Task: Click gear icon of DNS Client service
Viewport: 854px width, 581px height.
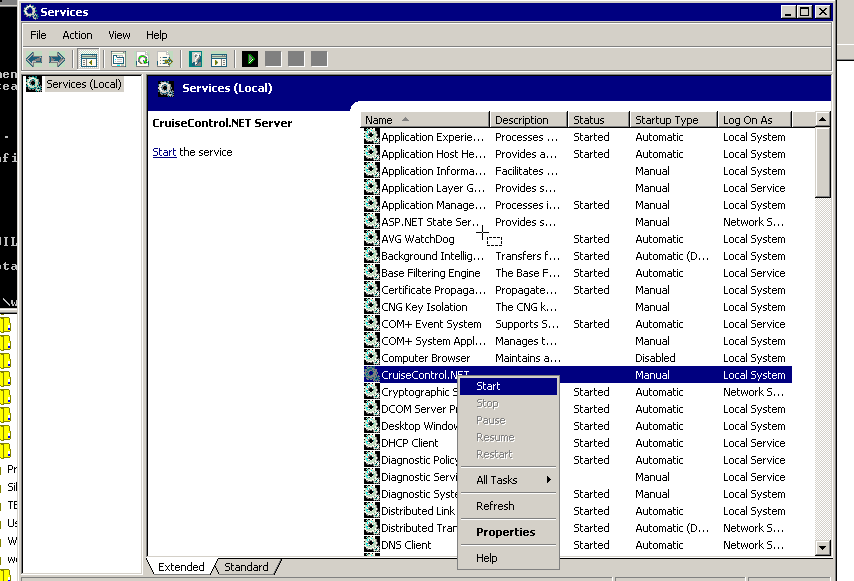Action: tap(371, 545)
